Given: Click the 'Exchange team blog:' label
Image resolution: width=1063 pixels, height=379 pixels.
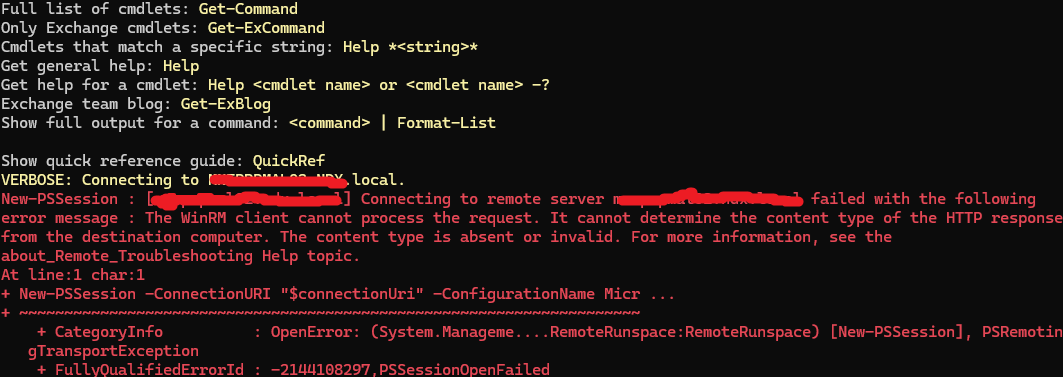Looking at the screenshot, I should (x=87, y=104).
